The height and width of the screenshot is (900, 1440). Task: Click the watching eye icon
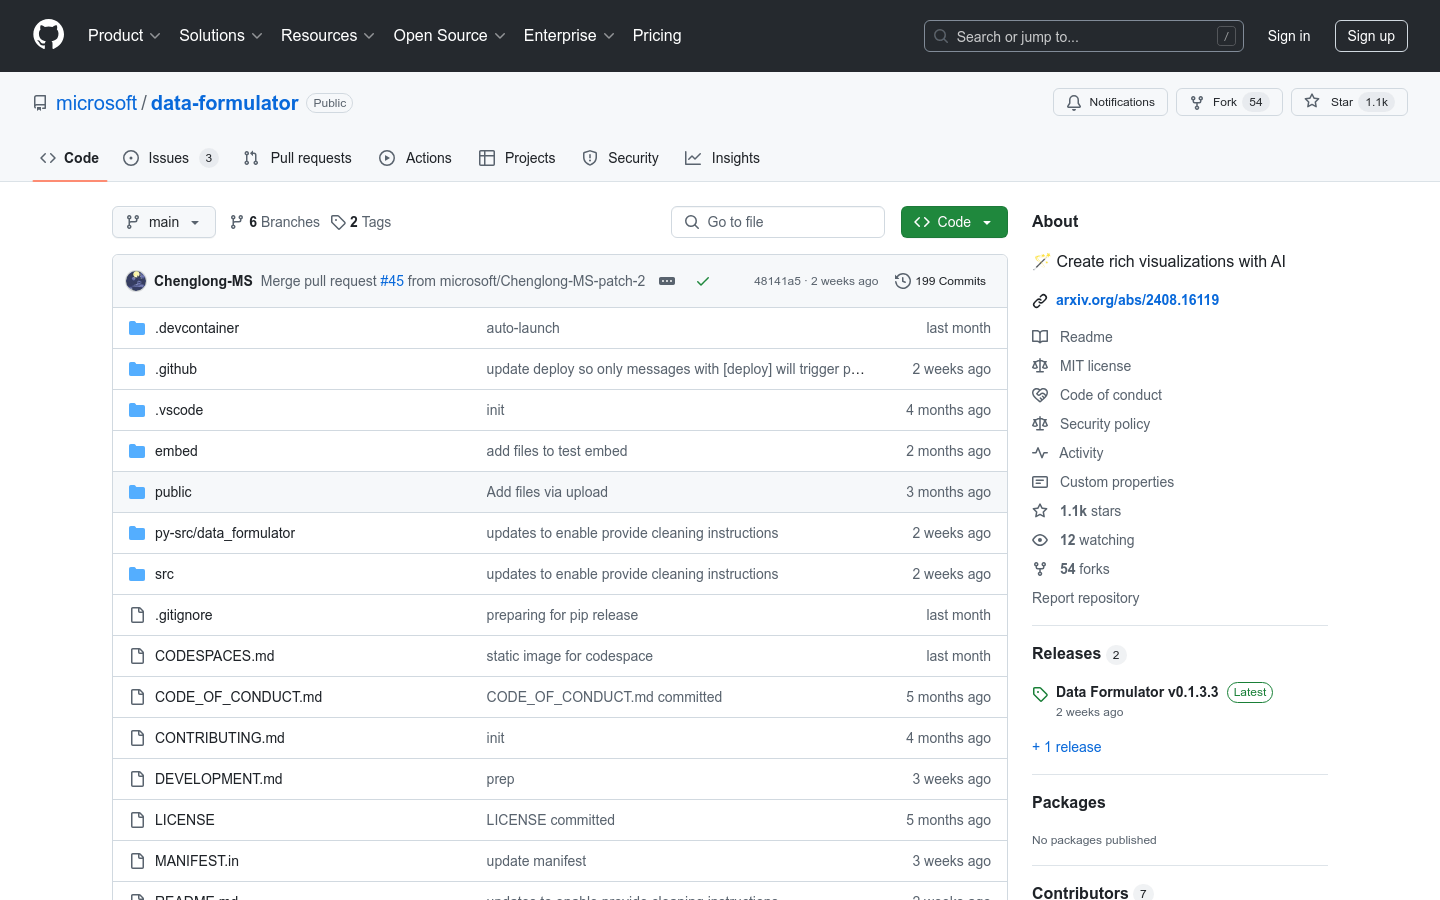(x=1040, y=540)
